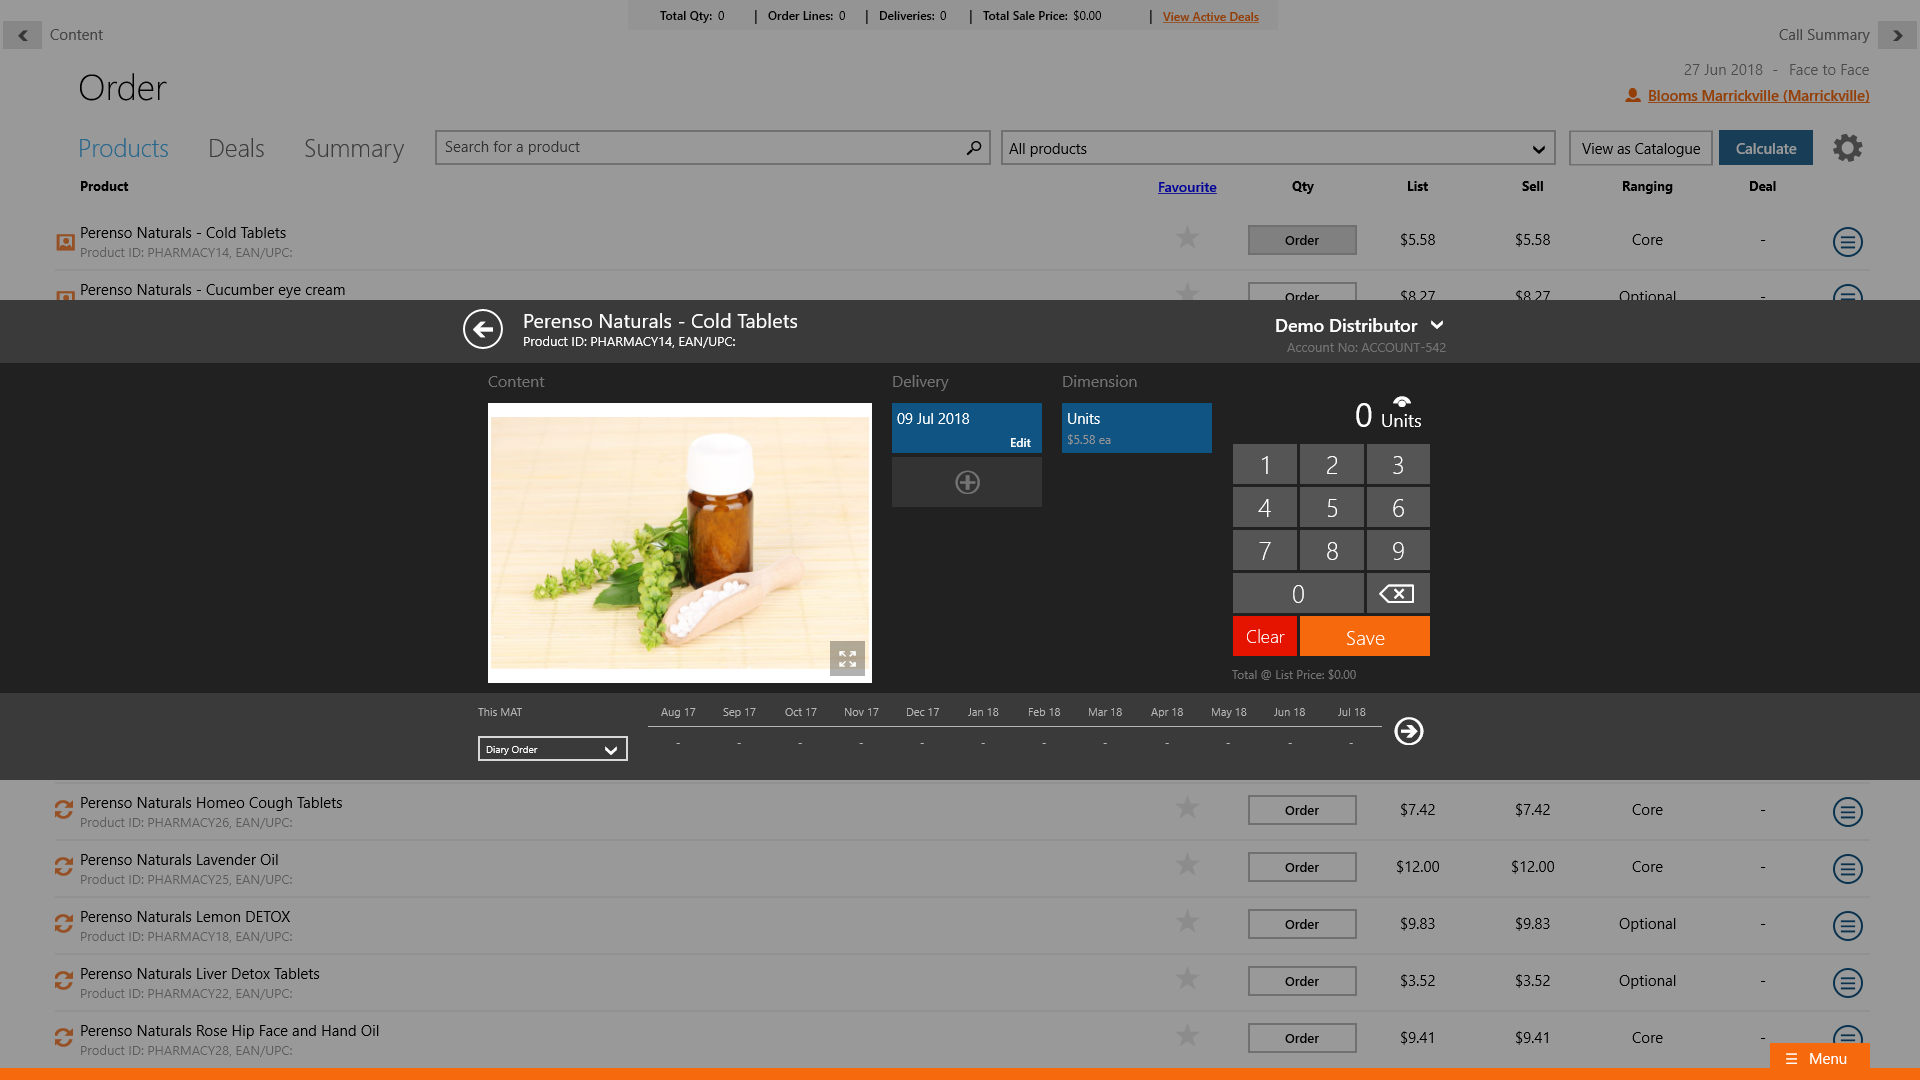Click the backspace key on numeric keypad

click(x=1397, y=594)
